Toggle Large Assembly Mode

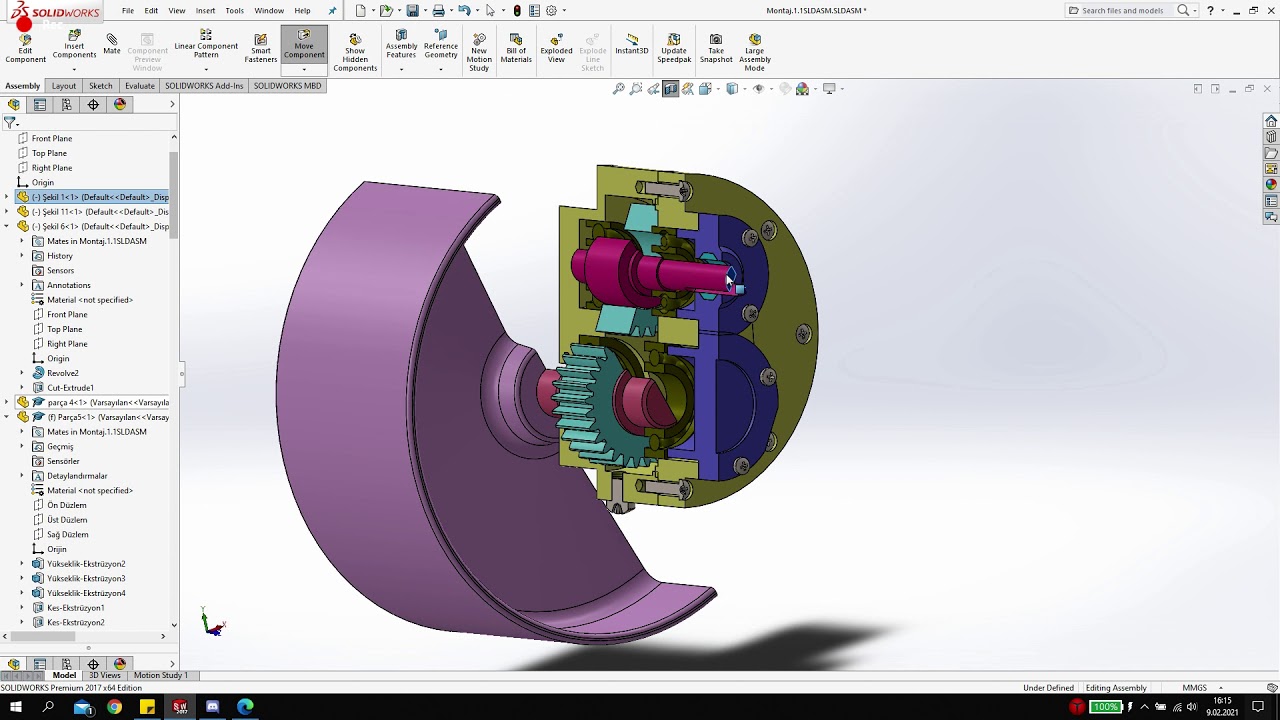coord(755,53)
